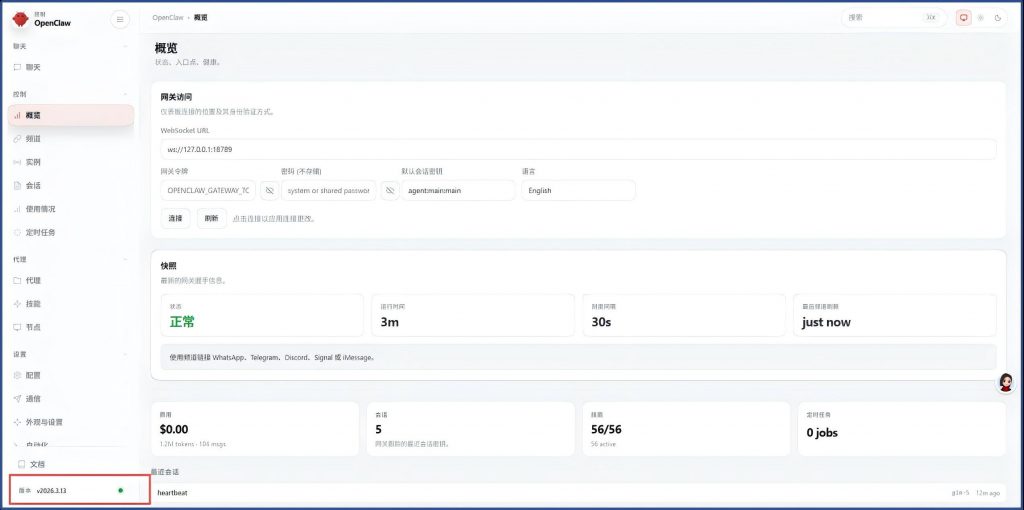Collapse the 设置 sidebar section
Viewport: 1024px width, 510px height.
tap(125, 354)
